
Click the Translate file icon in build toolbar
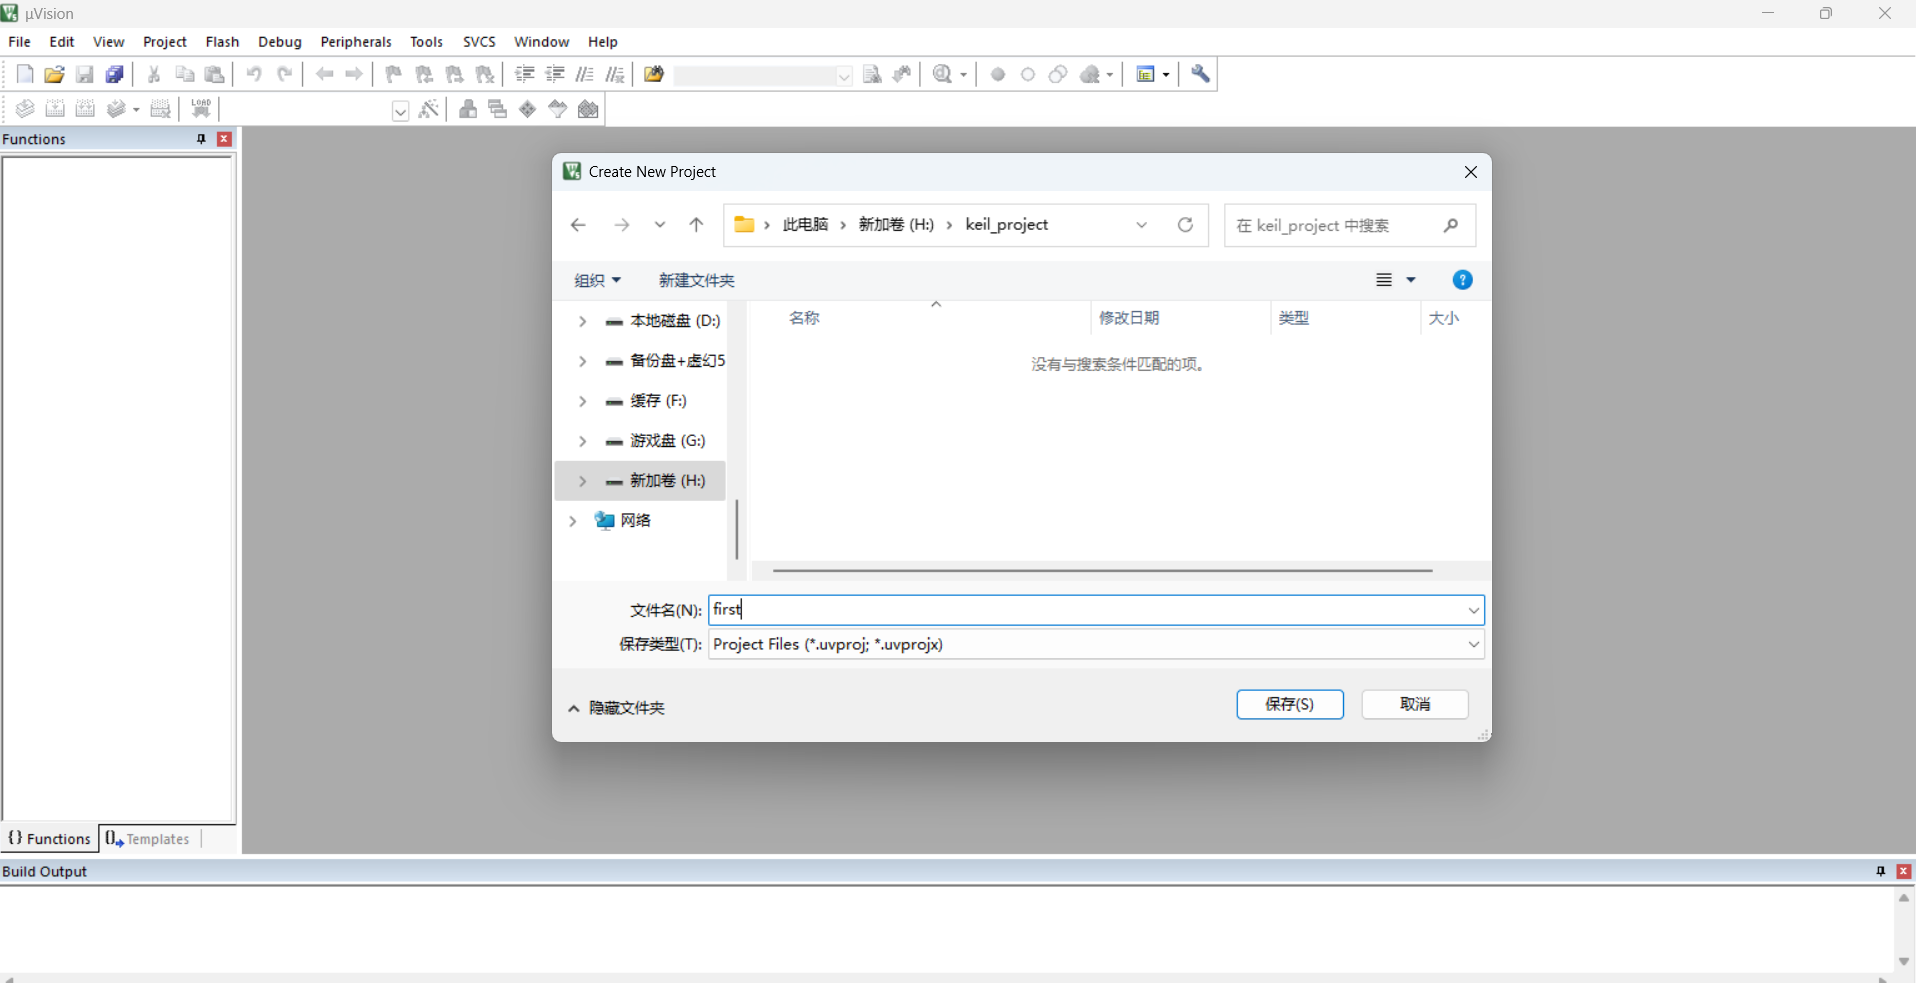(25, 109)
